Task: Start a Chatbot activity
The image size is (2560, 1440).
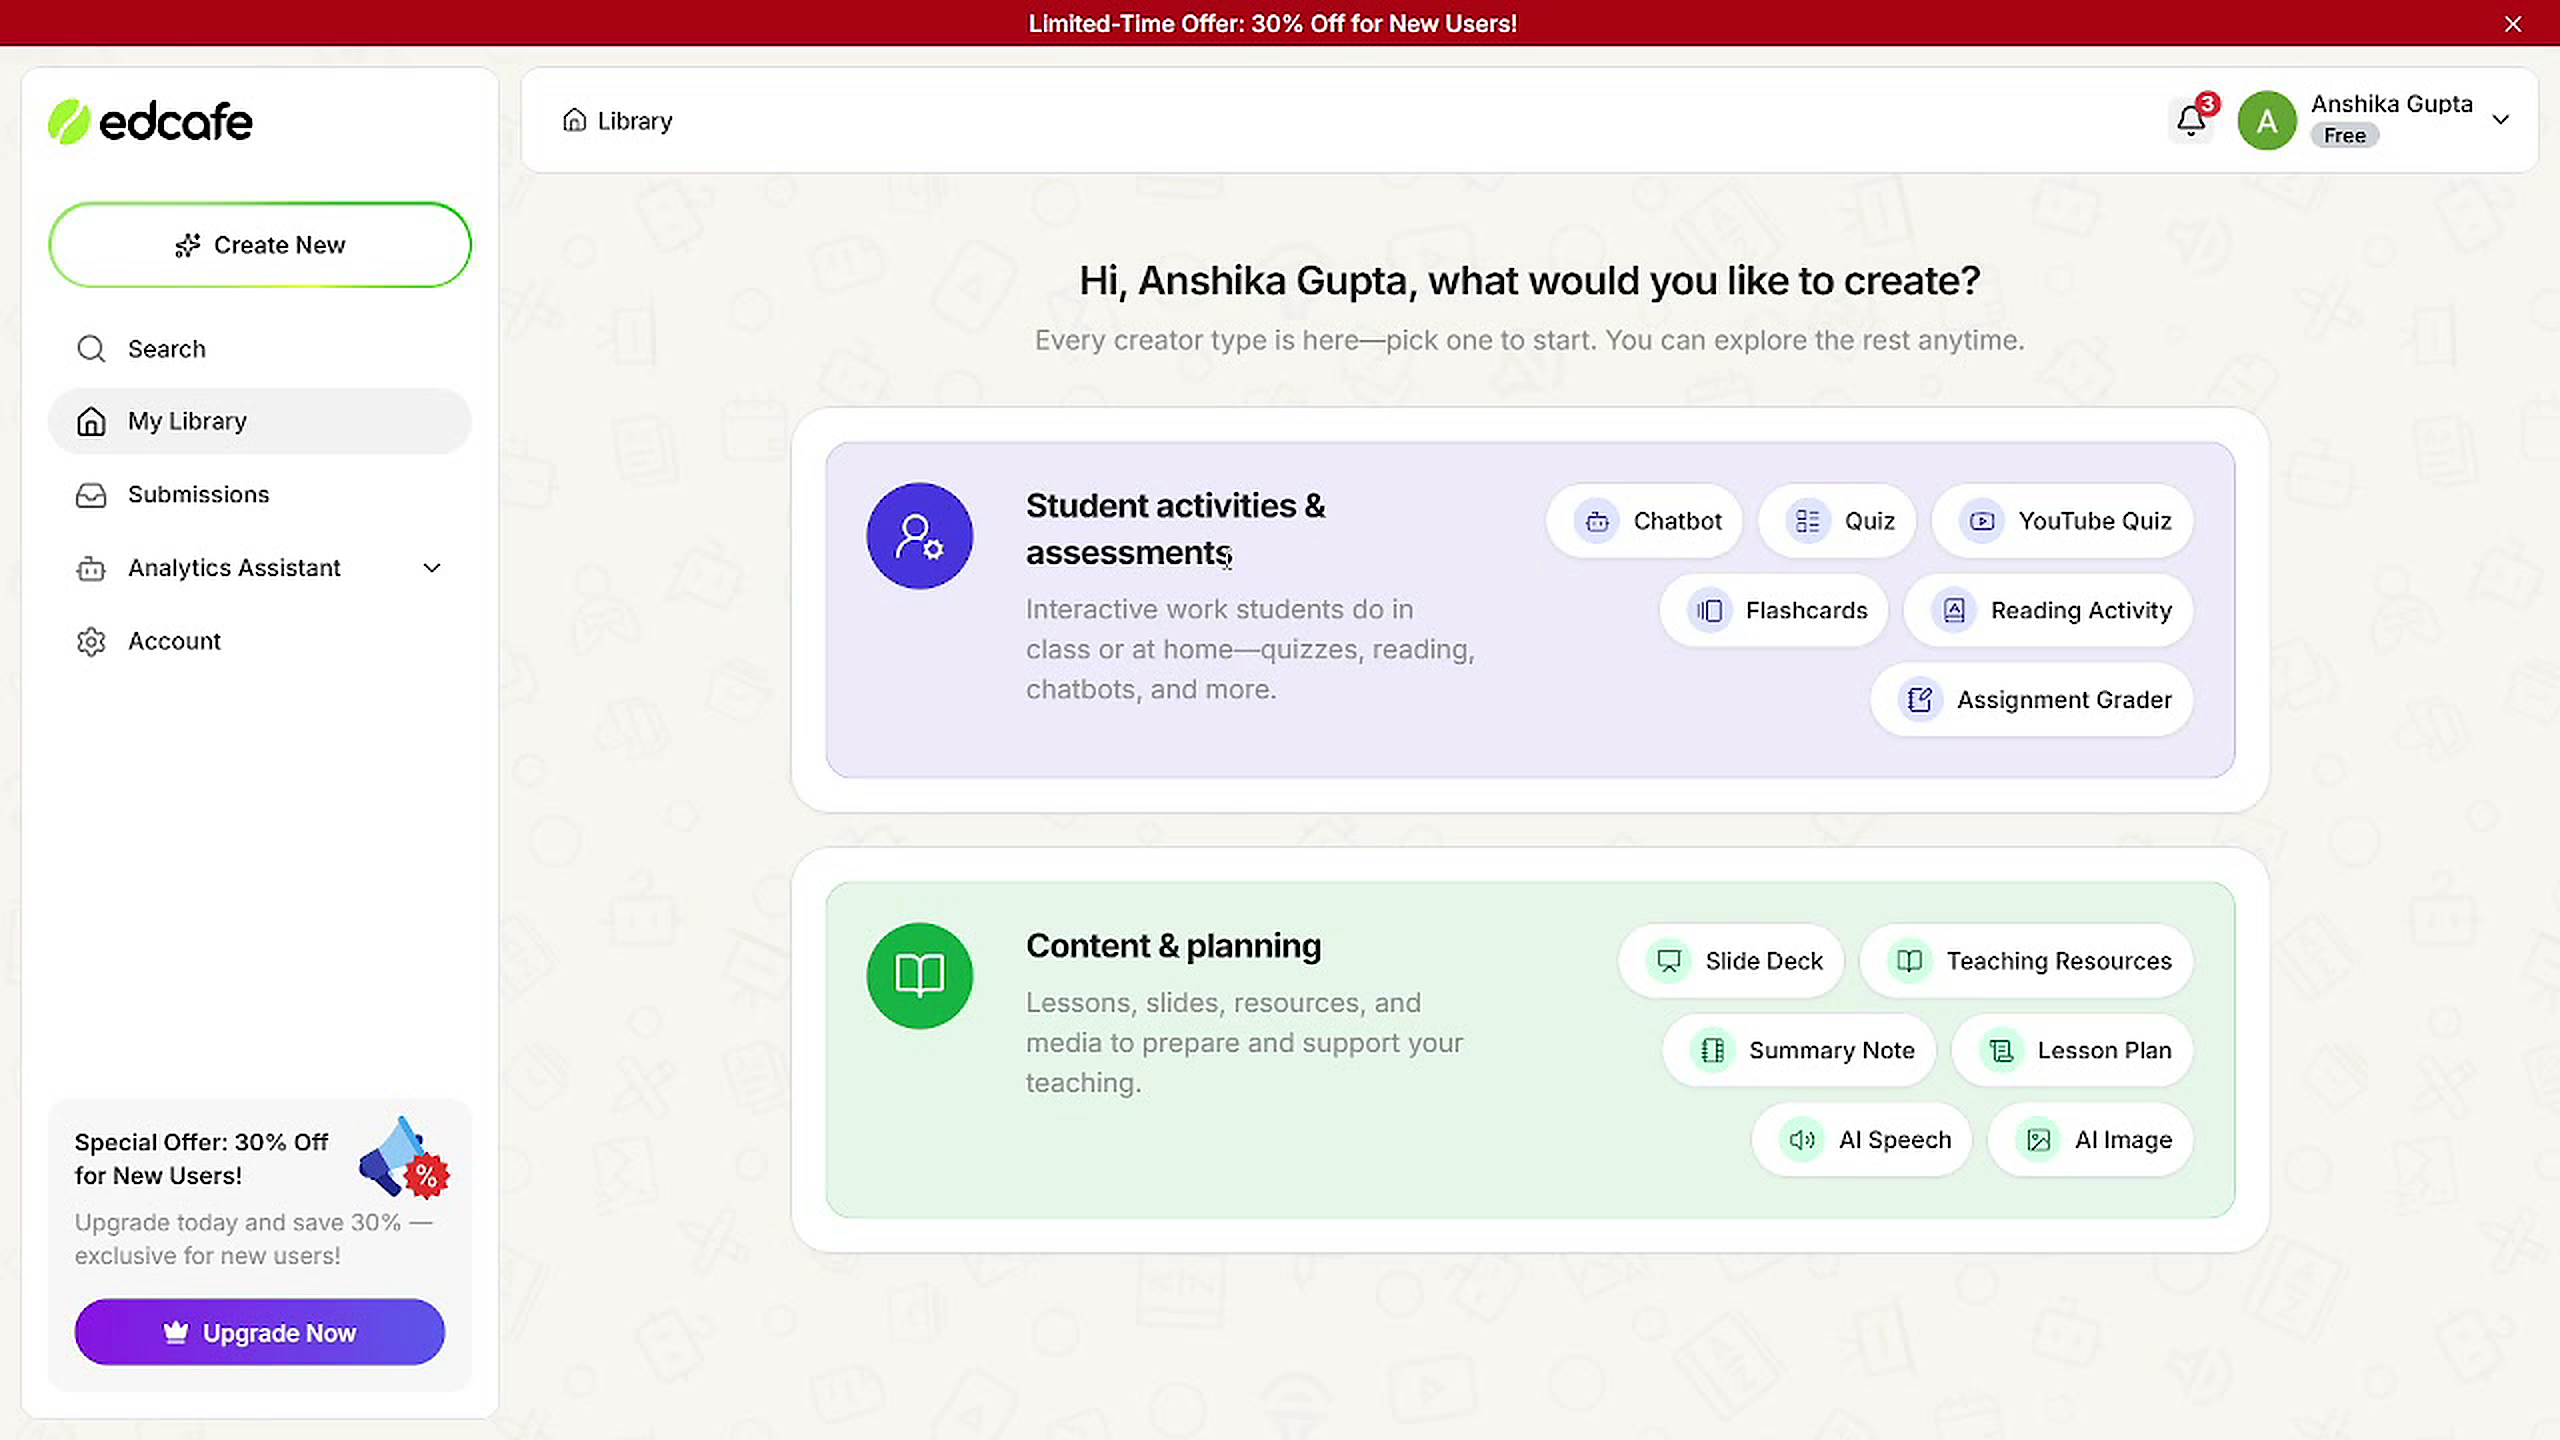Action: point(1645,521)
